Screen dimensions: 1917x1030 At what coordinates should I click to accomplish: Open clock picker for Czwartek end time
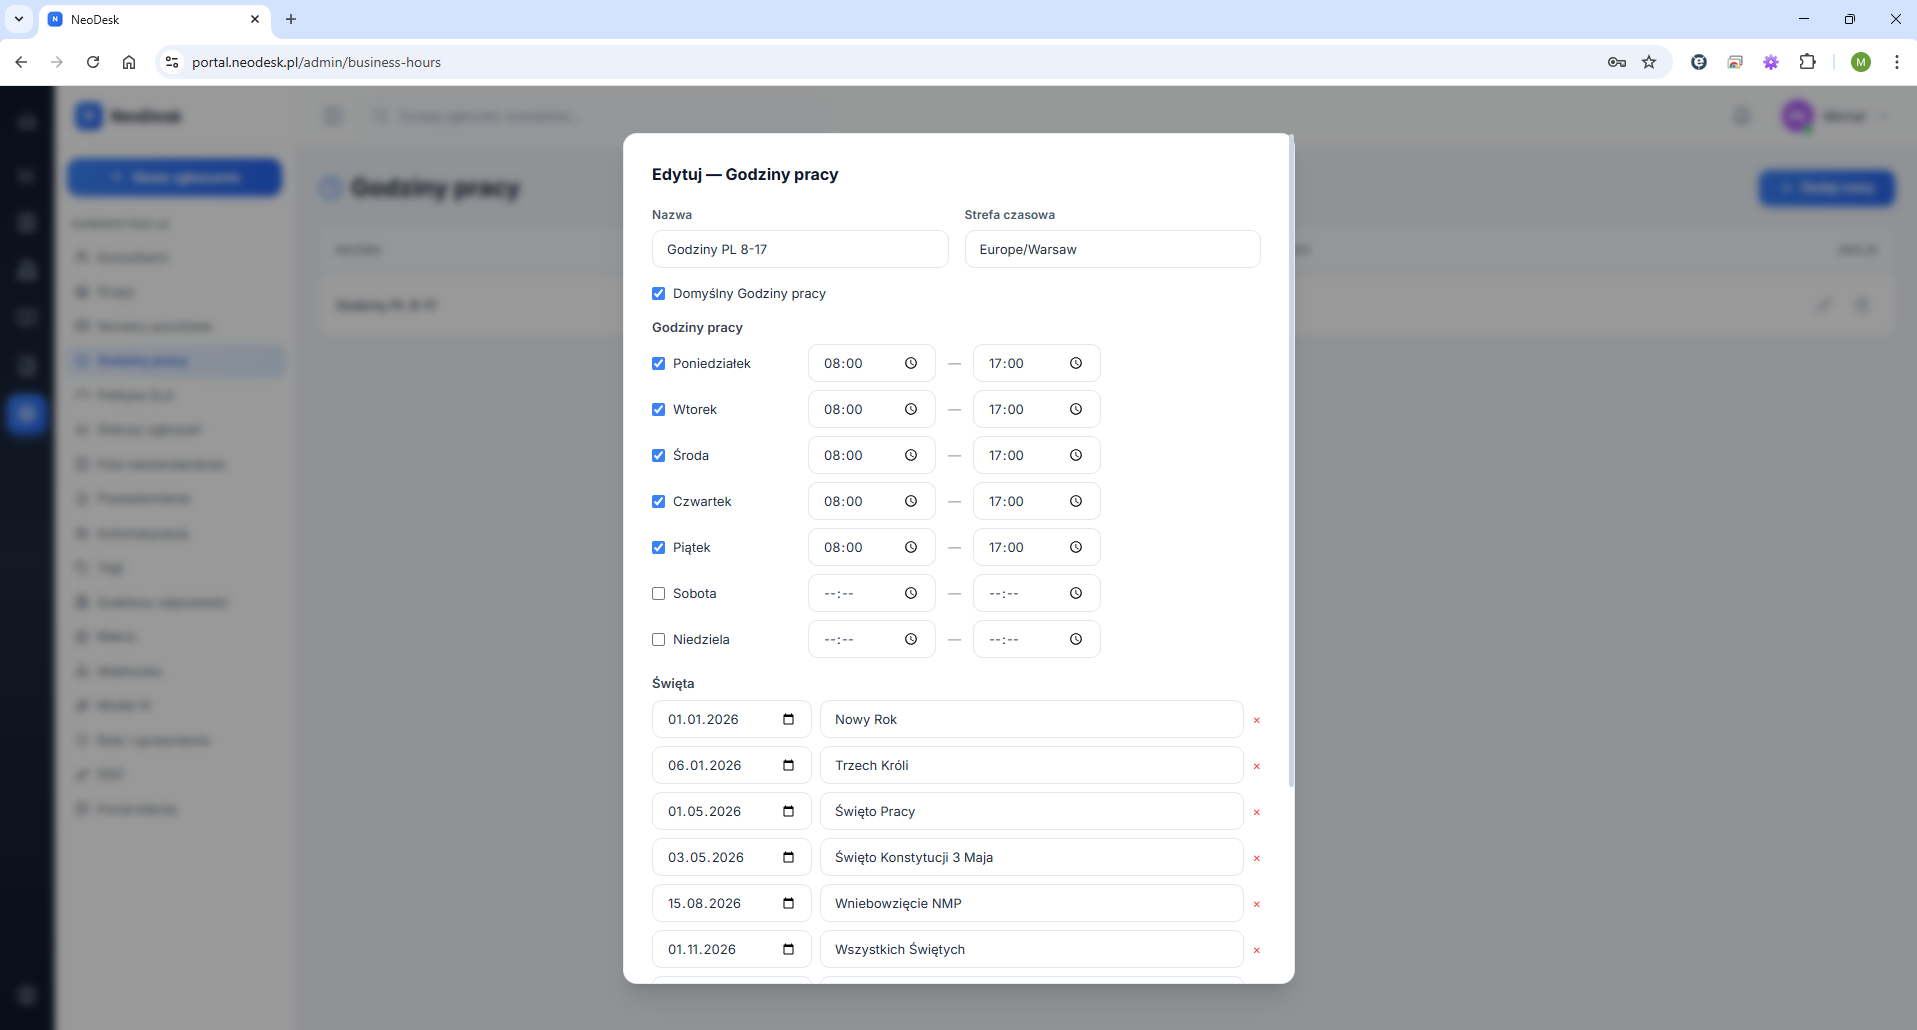1076,501
